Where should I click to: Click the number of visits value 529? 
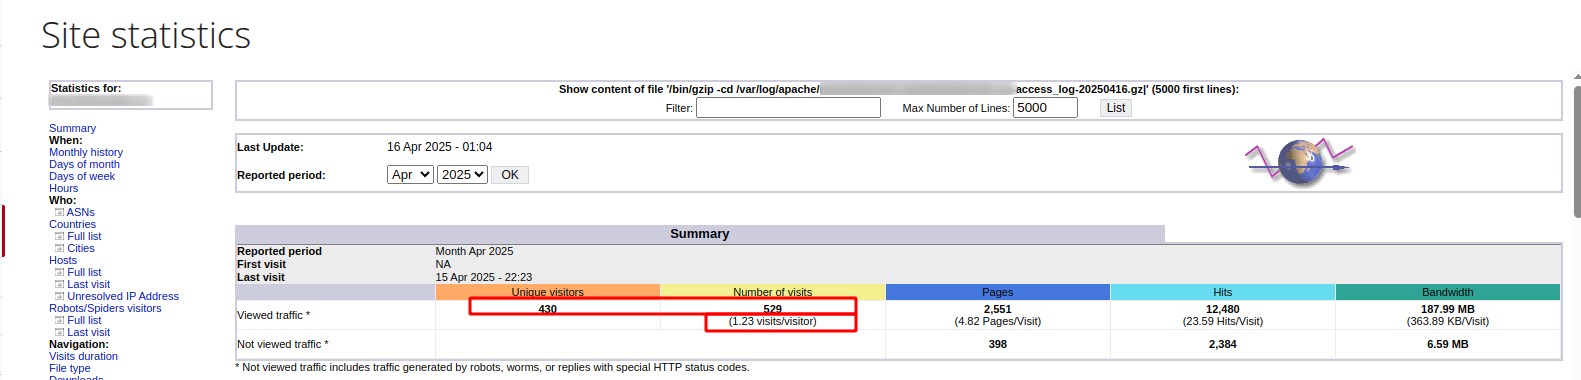(x=773, y=309)
